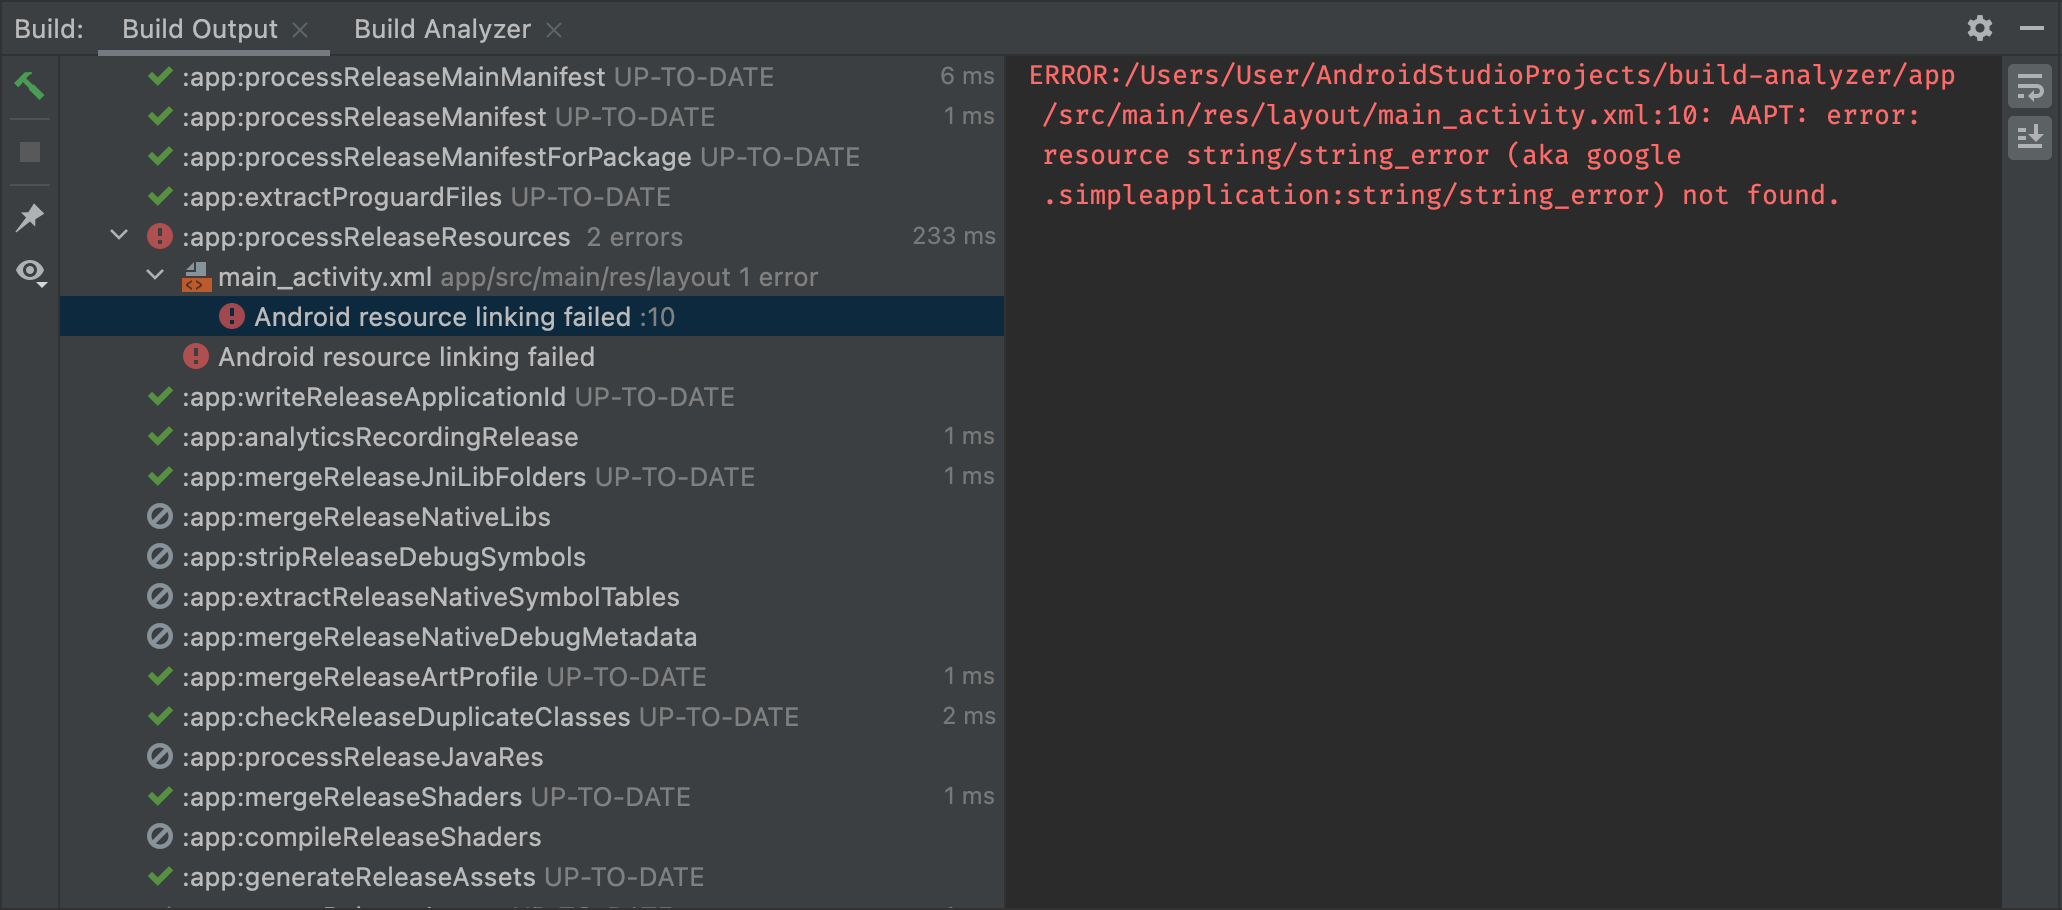The width and height of the screenshot is (2062, 910).
Task: Collapse the main_activity.xml error node
Action: pyautogui.click(x=155, y=276)
